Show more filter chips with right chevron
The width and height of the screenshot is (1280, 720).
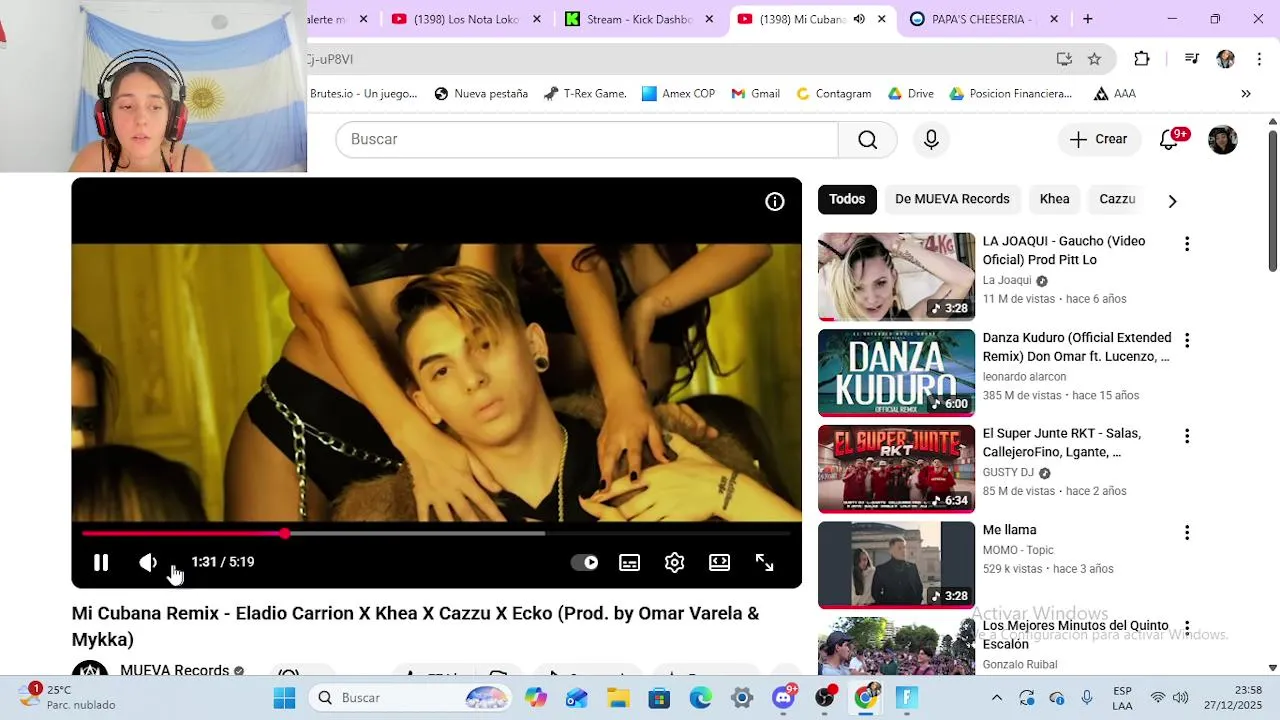coord(1172,200)
